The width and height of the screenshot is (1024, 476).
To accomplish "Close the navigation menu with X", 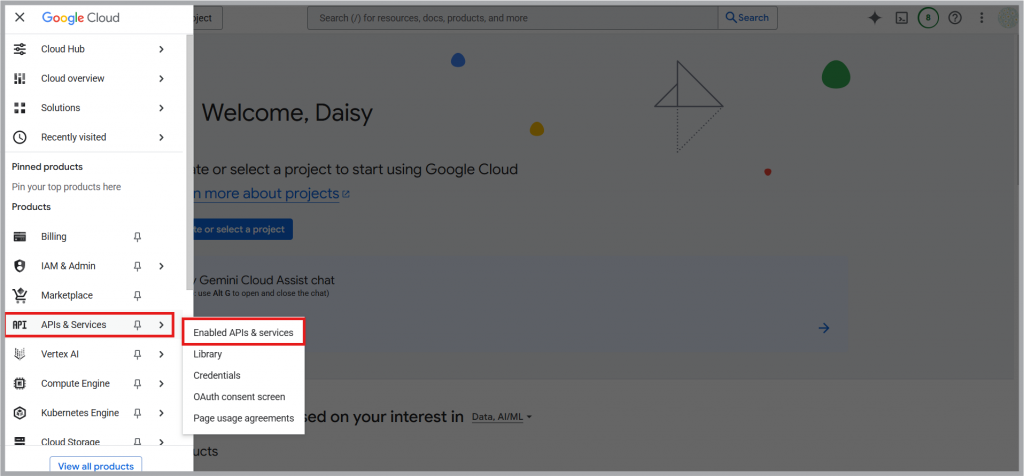I will coord(20,18).
